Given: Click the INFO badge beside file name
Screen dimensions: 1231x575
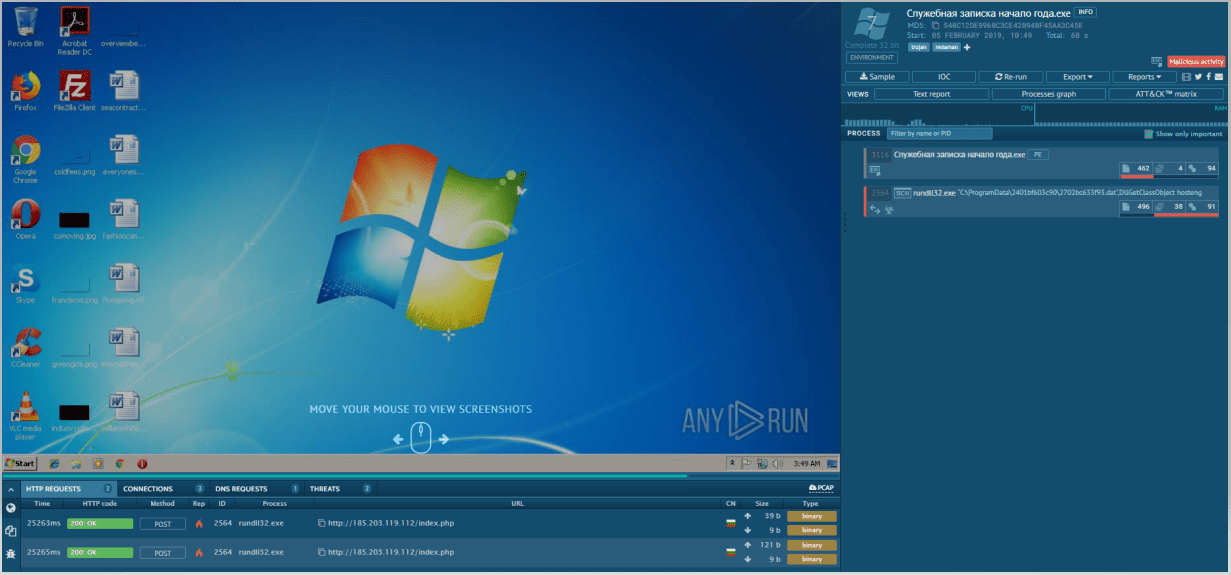Looking at the screenshot, I should [1085, 12].
